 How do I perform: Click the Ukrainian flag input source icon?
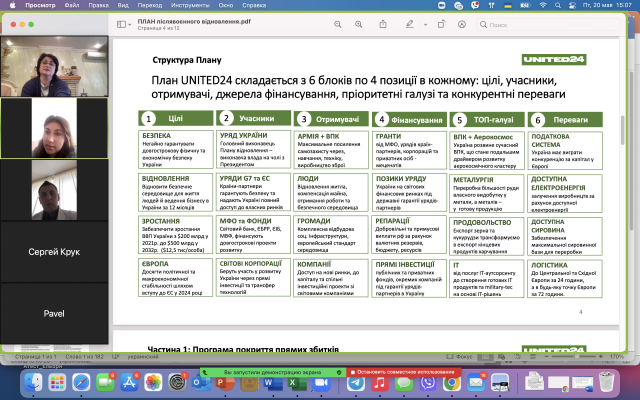point(509,5)
